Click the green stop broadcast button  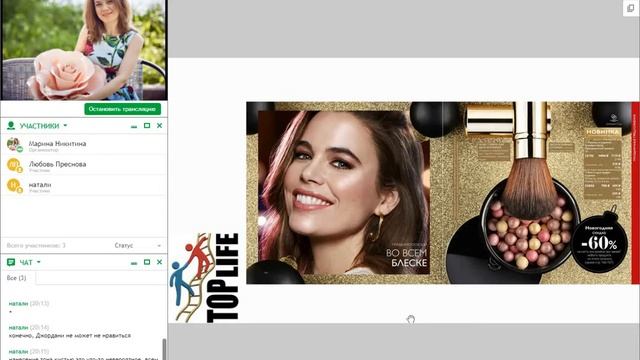[122, 109]
